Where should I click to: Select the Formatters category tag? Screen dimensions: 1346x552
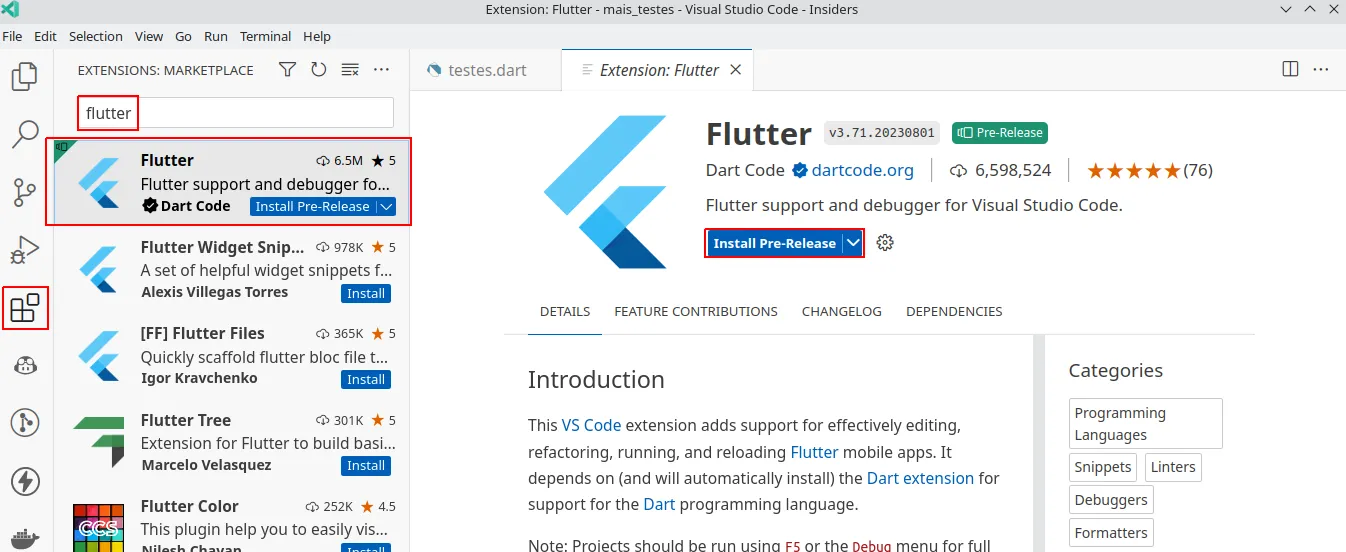click(x=1111, y=533)
